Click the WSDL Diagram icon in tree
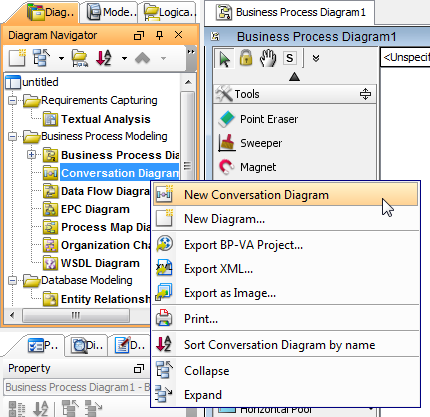The height and width of the screenshot is (417, 430). [x=51, y=263]
